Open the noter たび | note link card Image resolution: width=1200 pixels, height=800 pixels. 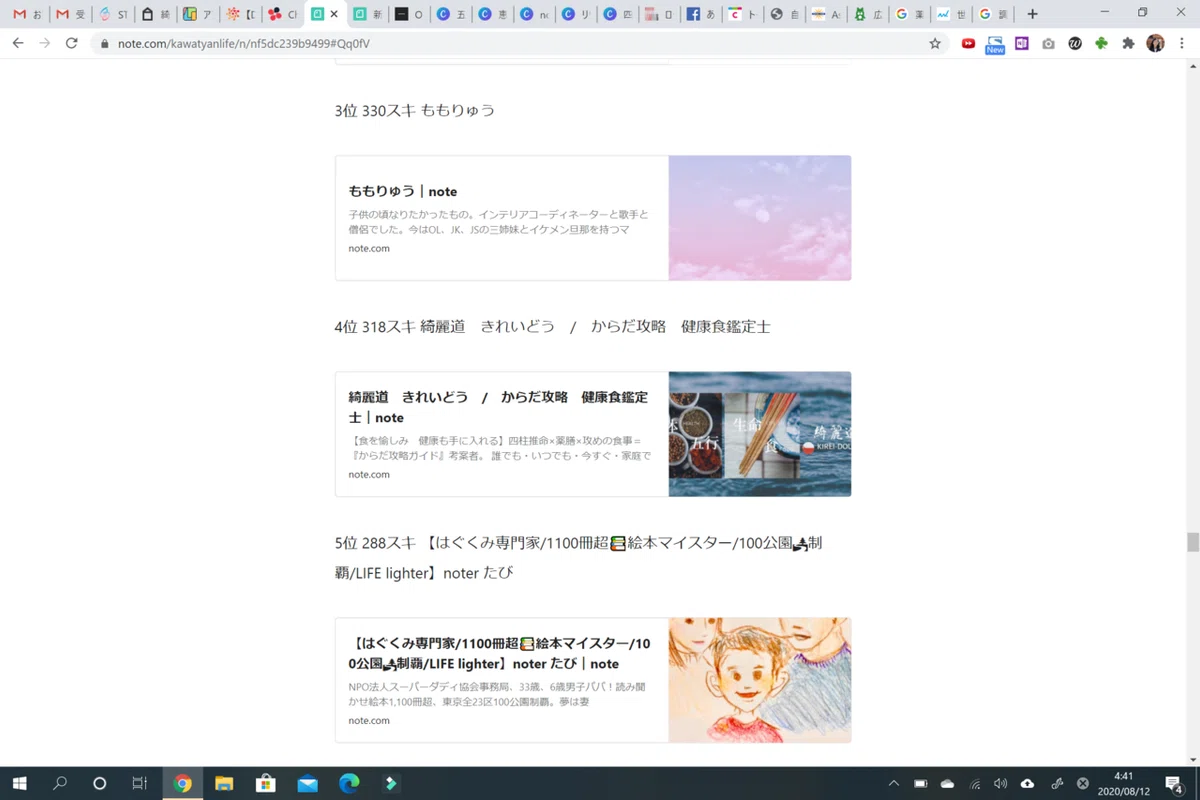pos(593,680)
